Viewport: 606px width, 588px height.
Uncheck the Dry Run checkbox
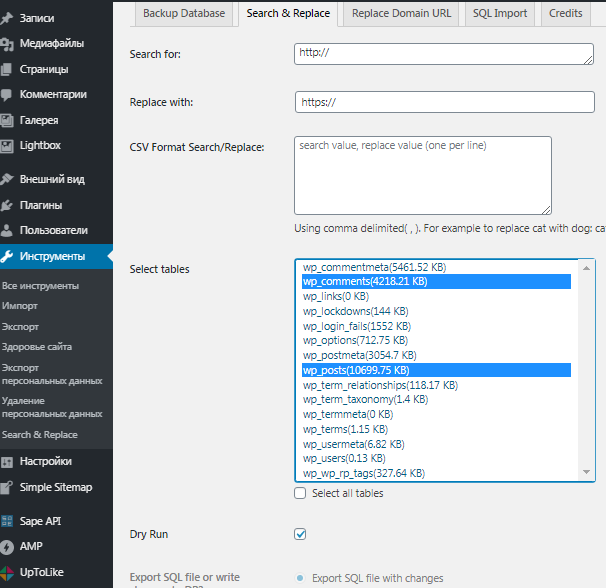(300, 534)
